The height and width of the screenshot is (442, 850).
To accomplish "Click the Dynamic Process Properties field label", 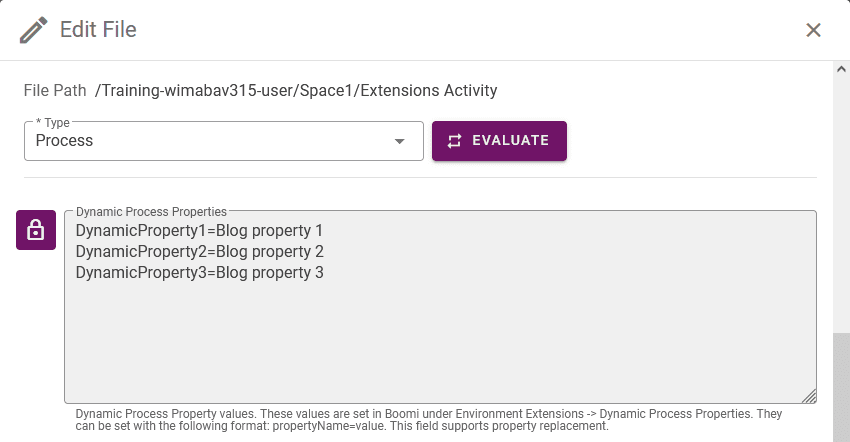I will pyautogui.click(x=151, y=212).
